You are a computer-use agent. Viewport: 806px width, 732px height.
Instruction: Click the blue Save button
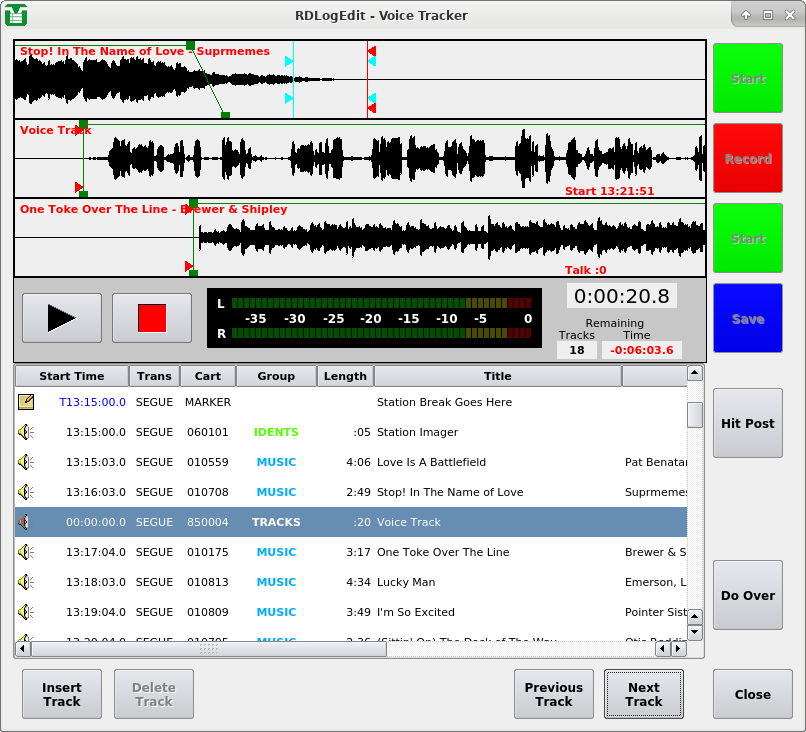[x=747, y=319]
